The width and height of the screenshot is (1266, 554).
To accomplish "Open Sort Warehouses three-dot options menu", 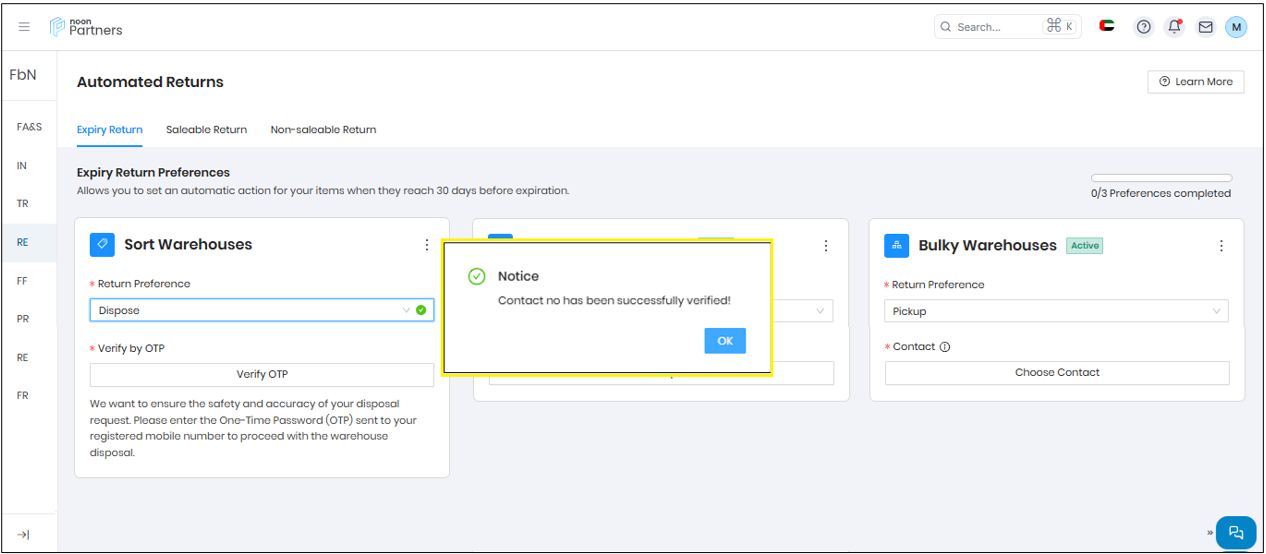I will [x=428, y=245].
